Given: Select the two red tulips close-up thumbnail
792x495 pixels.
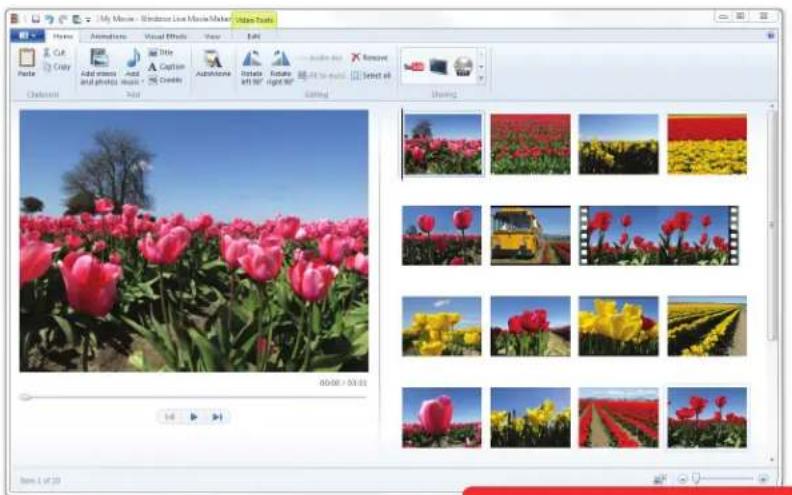Looking at the screenshot, I should (441, 235).
